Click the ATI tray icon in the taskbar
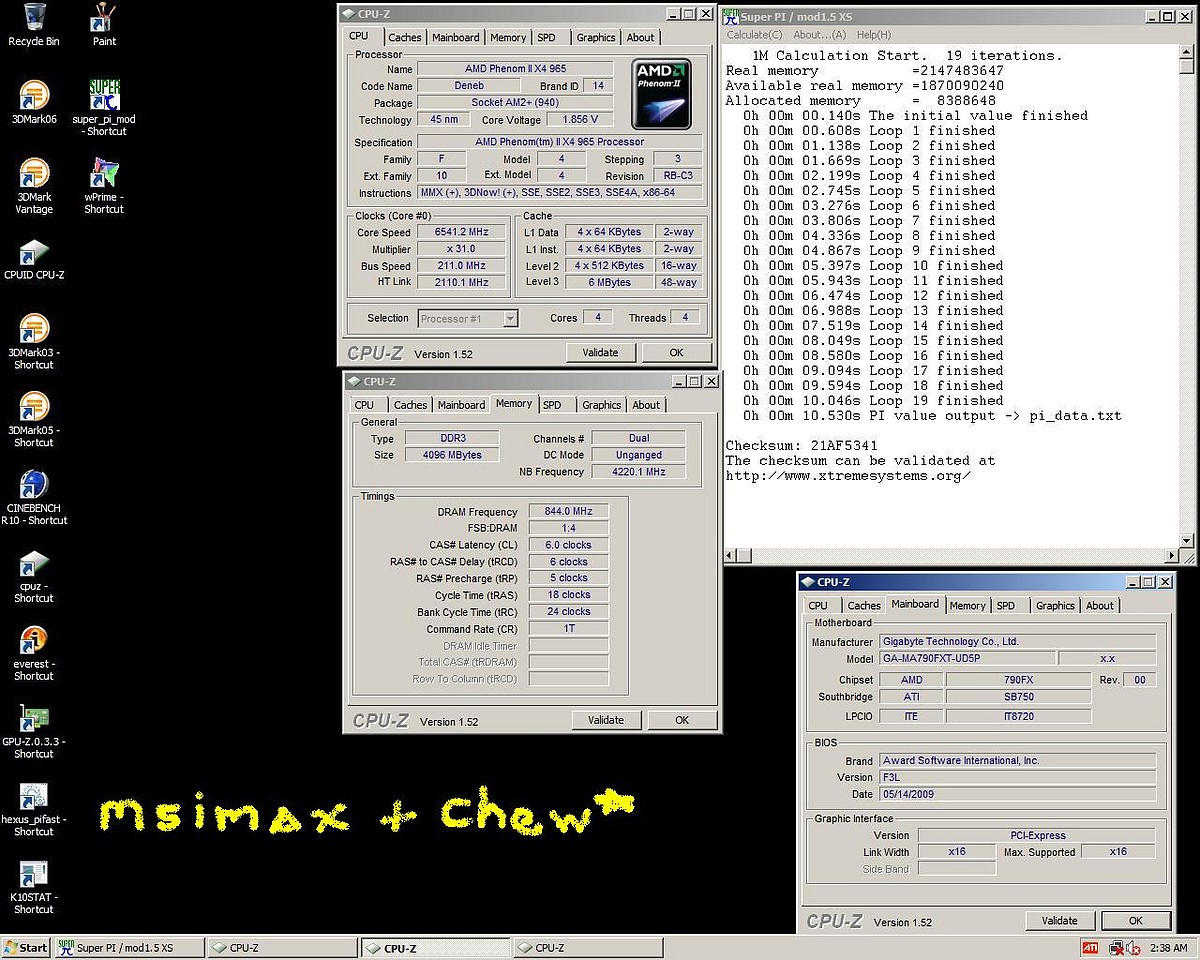The image size is (1200, 960). (x=1090, y=947)
